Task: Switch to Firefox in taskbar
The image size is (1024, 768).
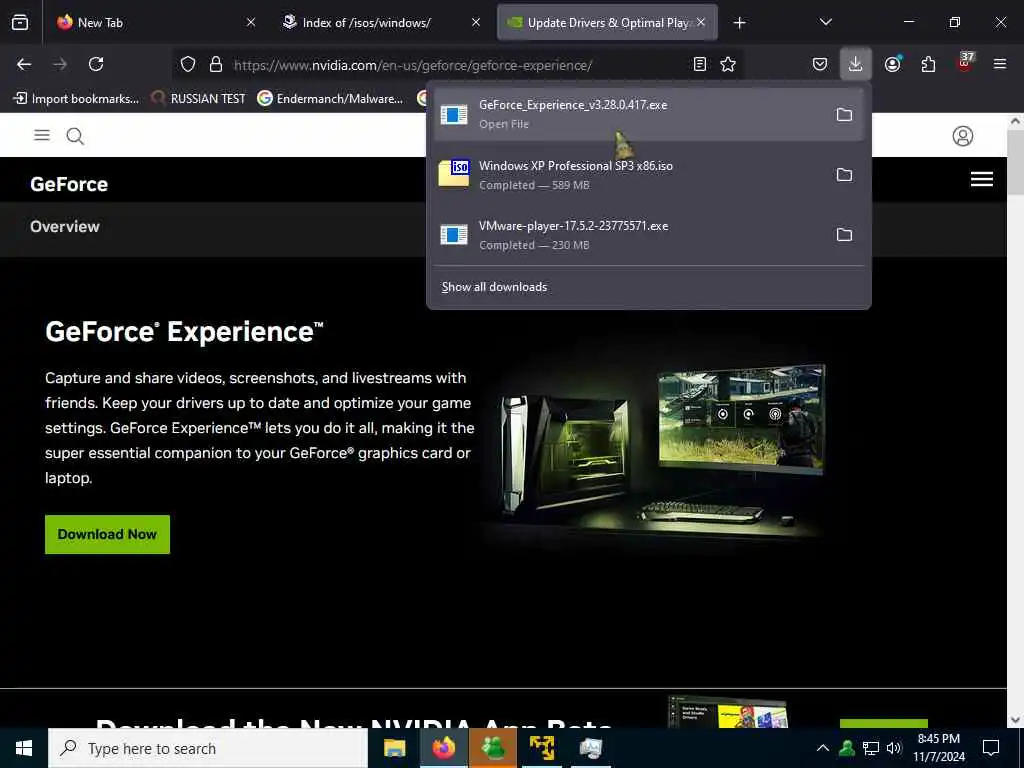Action: (x=443, y=748)
